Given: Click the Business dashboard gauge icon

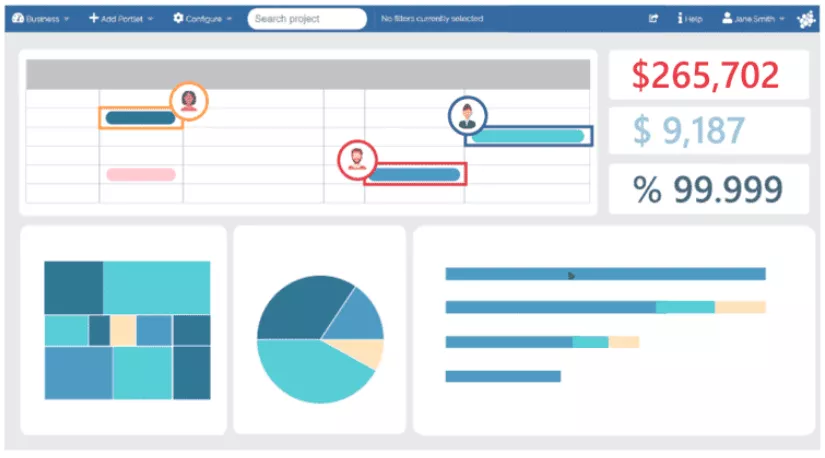Looking at the screenshot, I should (18, 18).
